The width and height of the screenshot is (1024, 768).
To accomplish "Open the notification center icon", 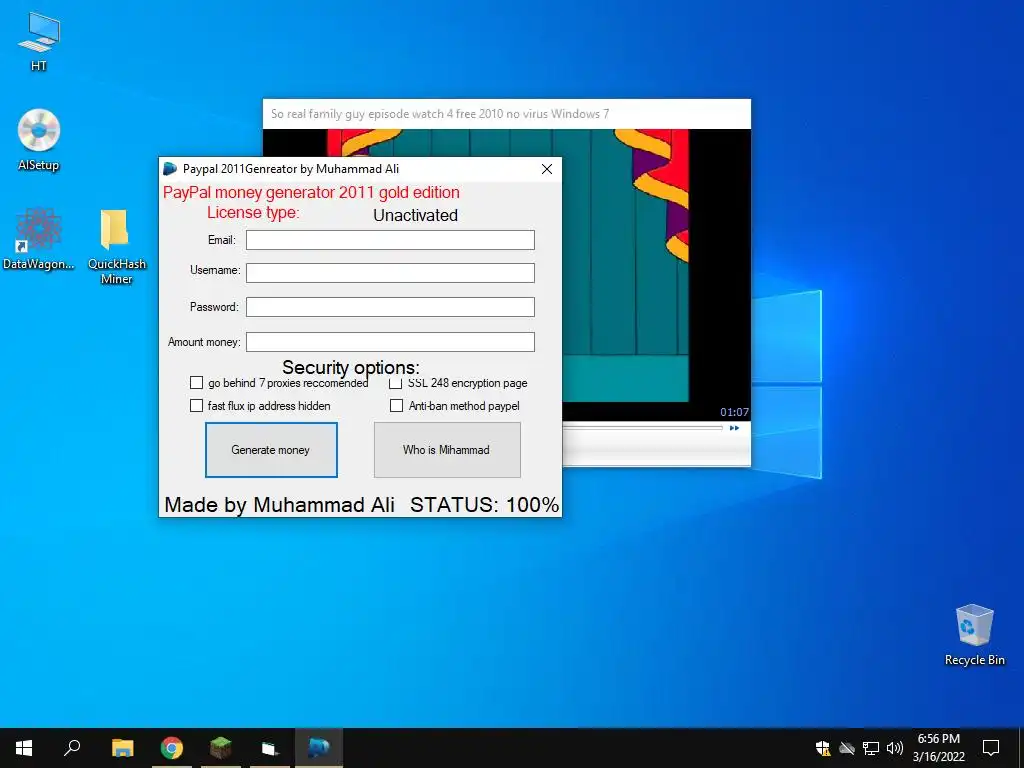I will [991, 748].
